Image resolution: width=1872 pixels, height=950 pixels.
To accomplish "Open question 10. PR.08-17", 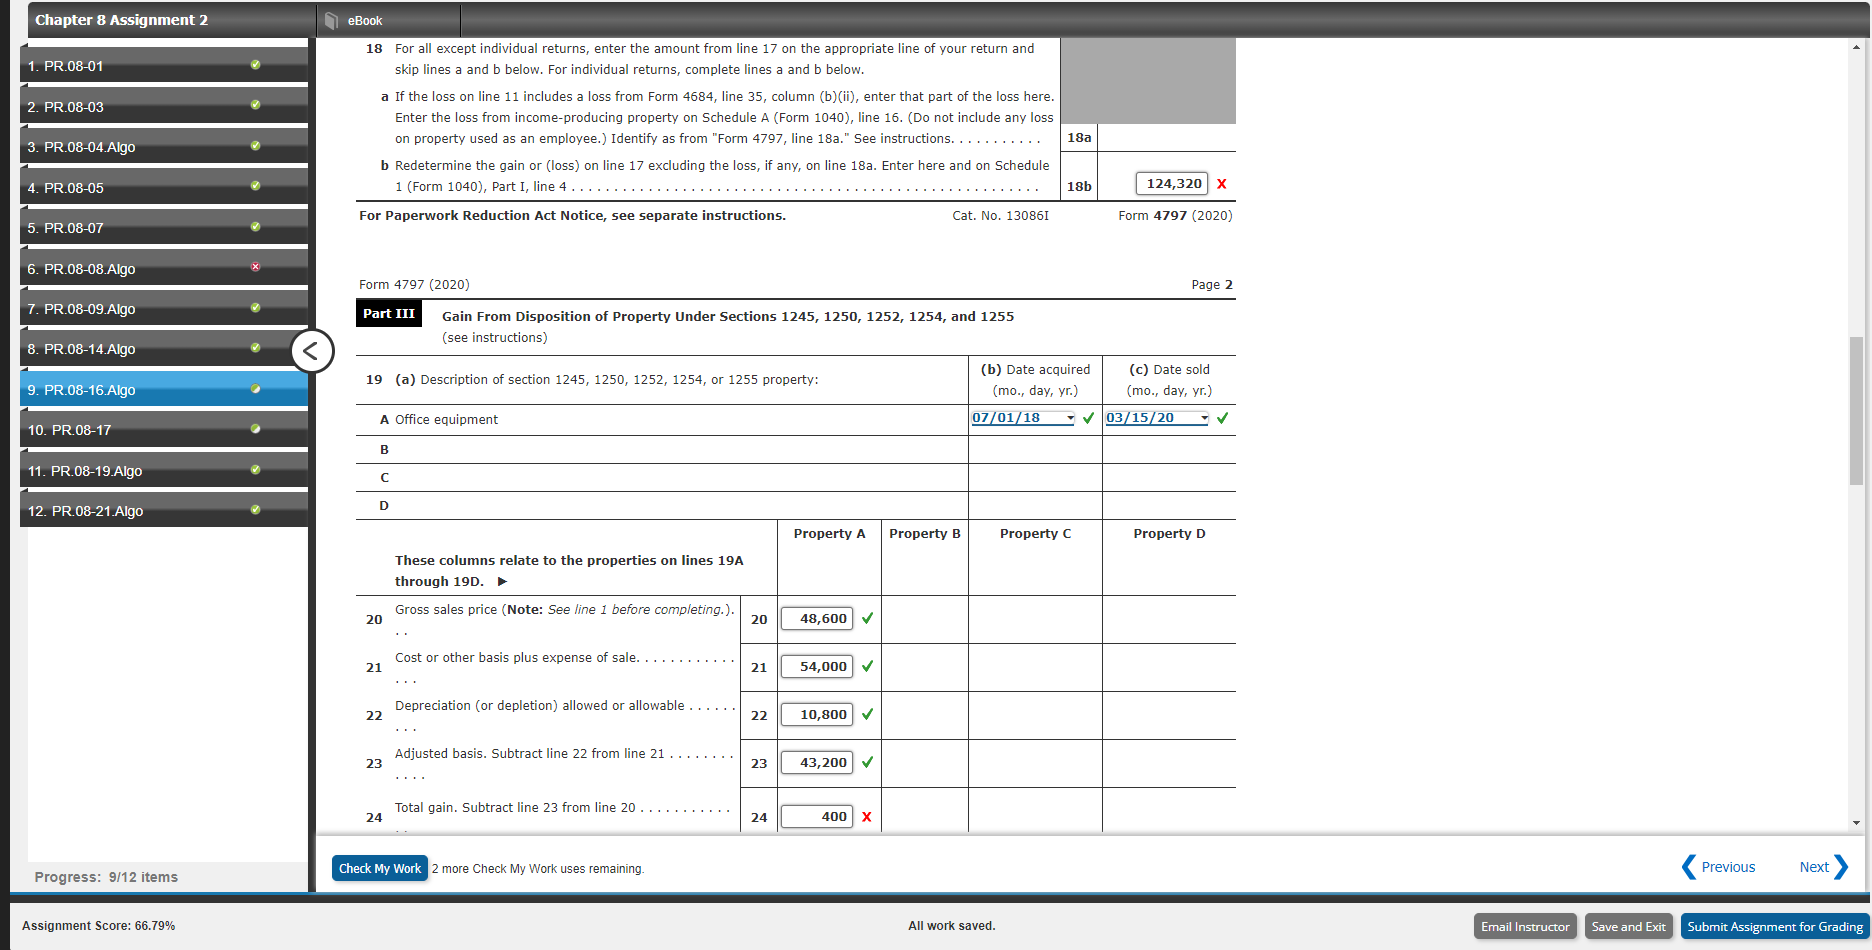I will click(164, 430).
